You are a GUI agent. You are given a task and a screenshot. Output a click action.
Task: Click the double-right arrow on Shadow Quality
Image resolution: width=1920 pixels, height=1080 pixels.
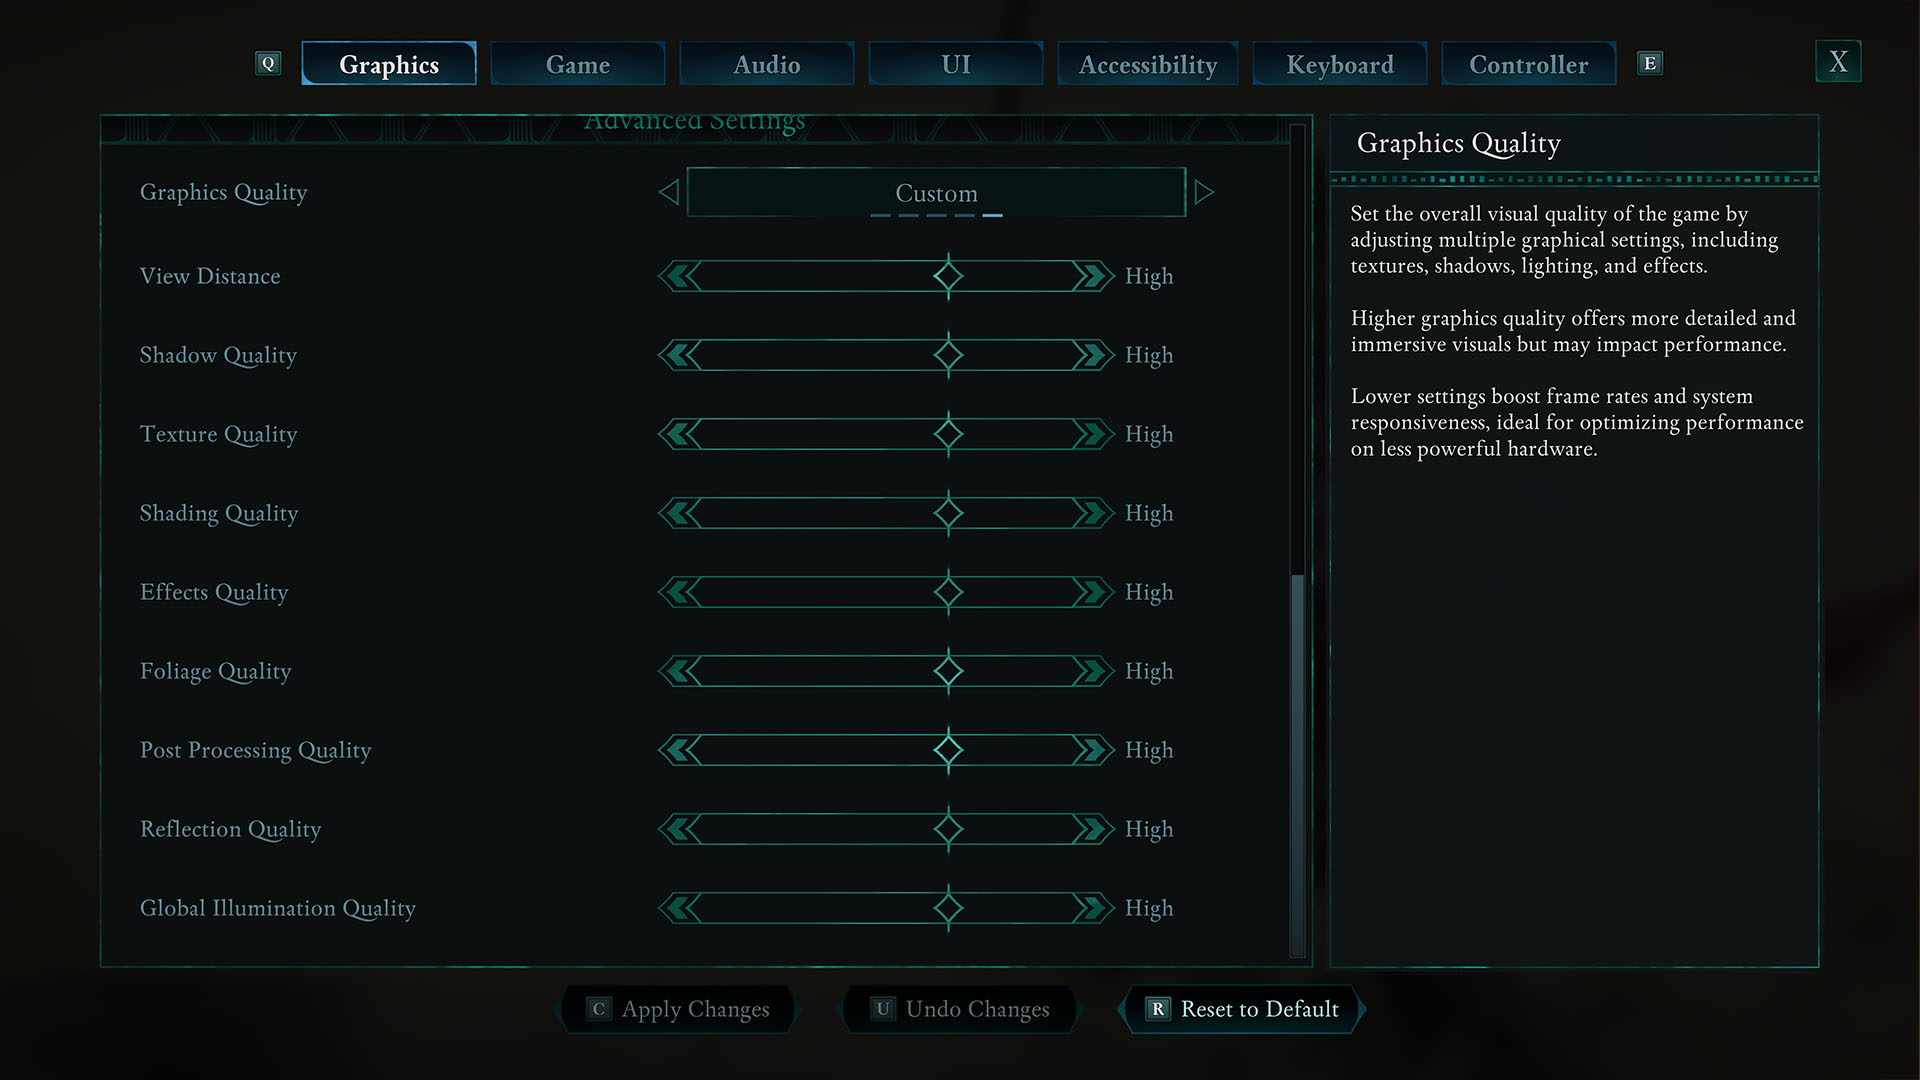click(x=1089, y=353)
